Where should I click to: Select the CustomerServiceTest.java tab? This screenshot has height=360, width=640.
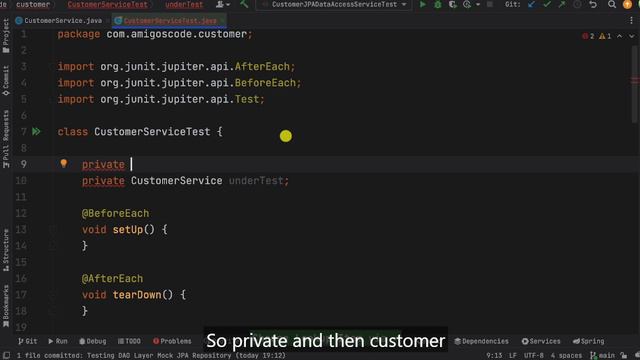(x=170, y=20)
